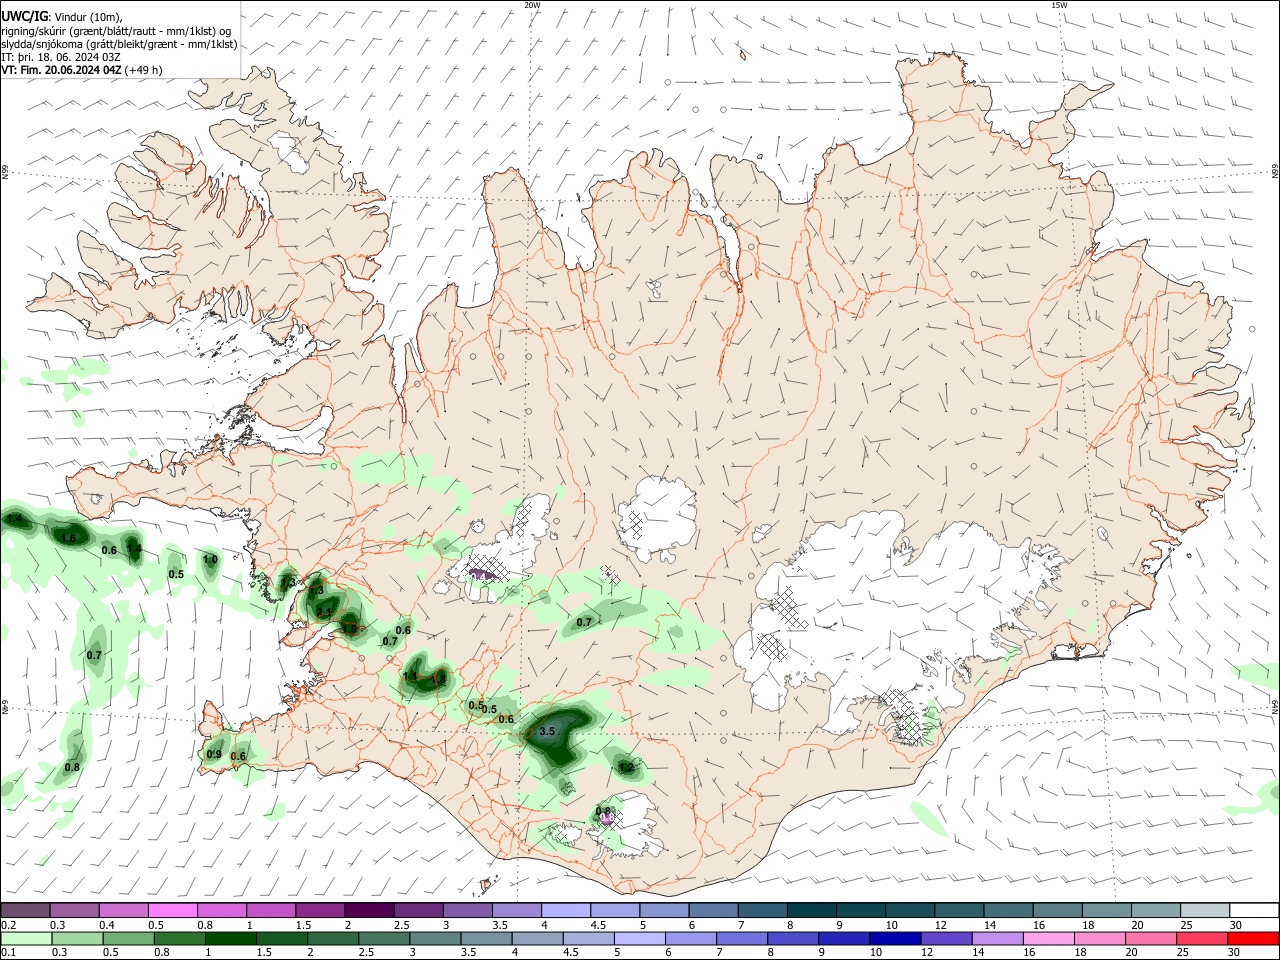The image size is (1280, 960).
Task: Pick the bright pink snow swatch between 0.5 and 0.8
Action: 172,910
